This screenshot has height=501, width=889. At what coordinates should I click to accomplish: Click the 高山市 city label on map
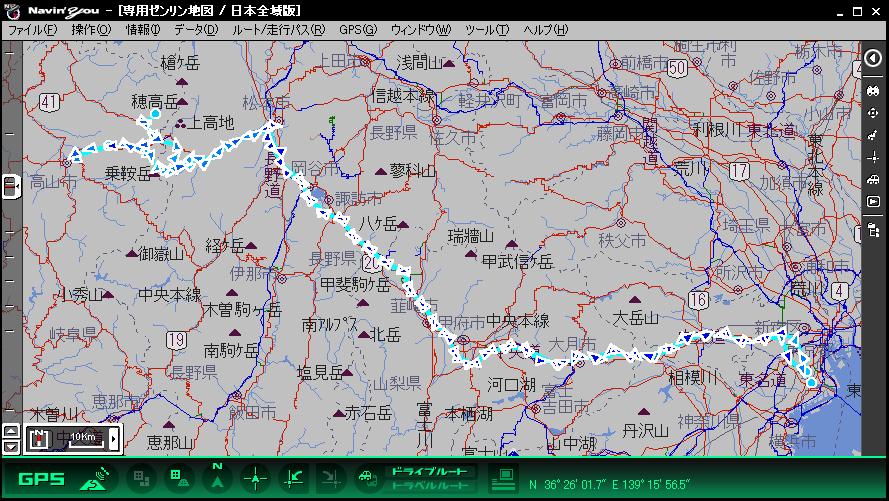point(53,181)
